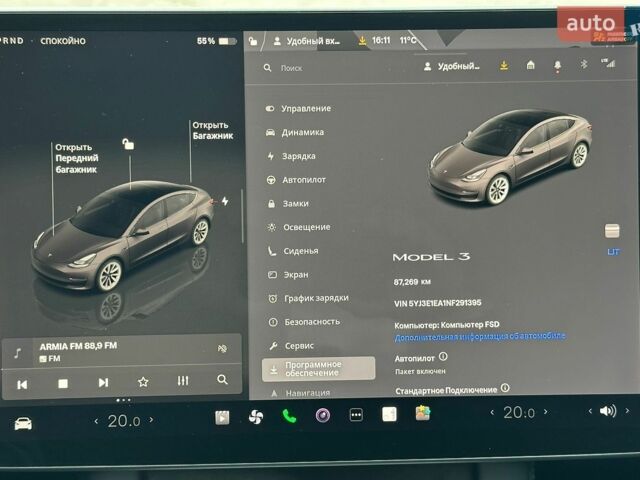Open the Удобный driver profile in settings header
Viewport: 640px width, 480px height.
[451, 66]
